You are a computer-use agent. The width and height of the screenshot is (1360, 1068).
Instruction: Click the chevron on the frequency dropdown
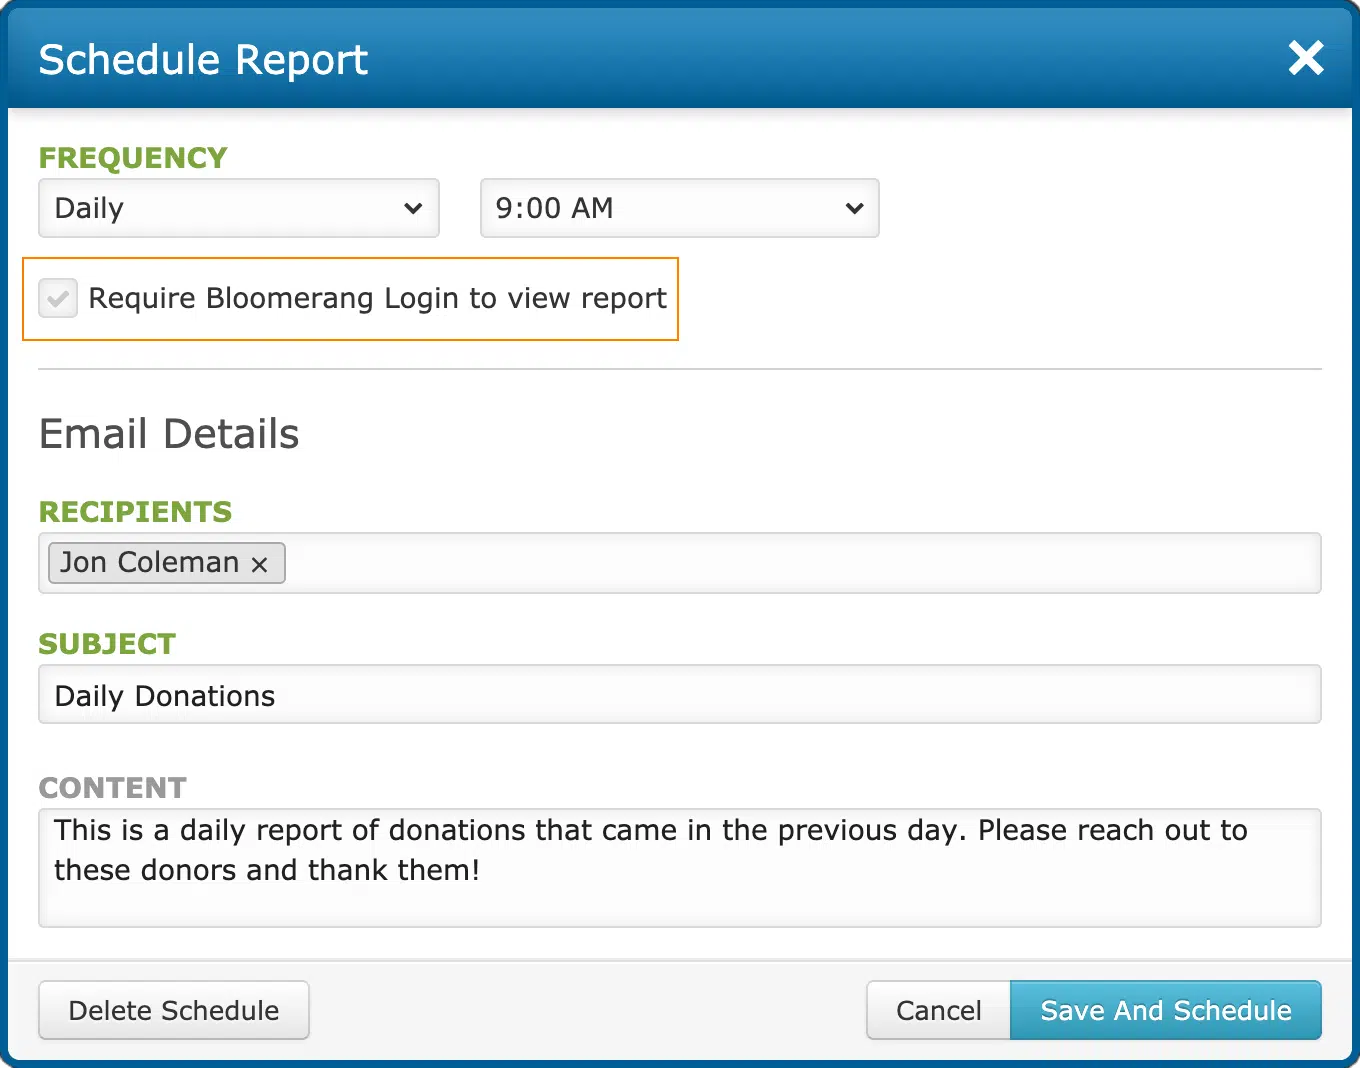pyautogui.click(x=413, y=208)
